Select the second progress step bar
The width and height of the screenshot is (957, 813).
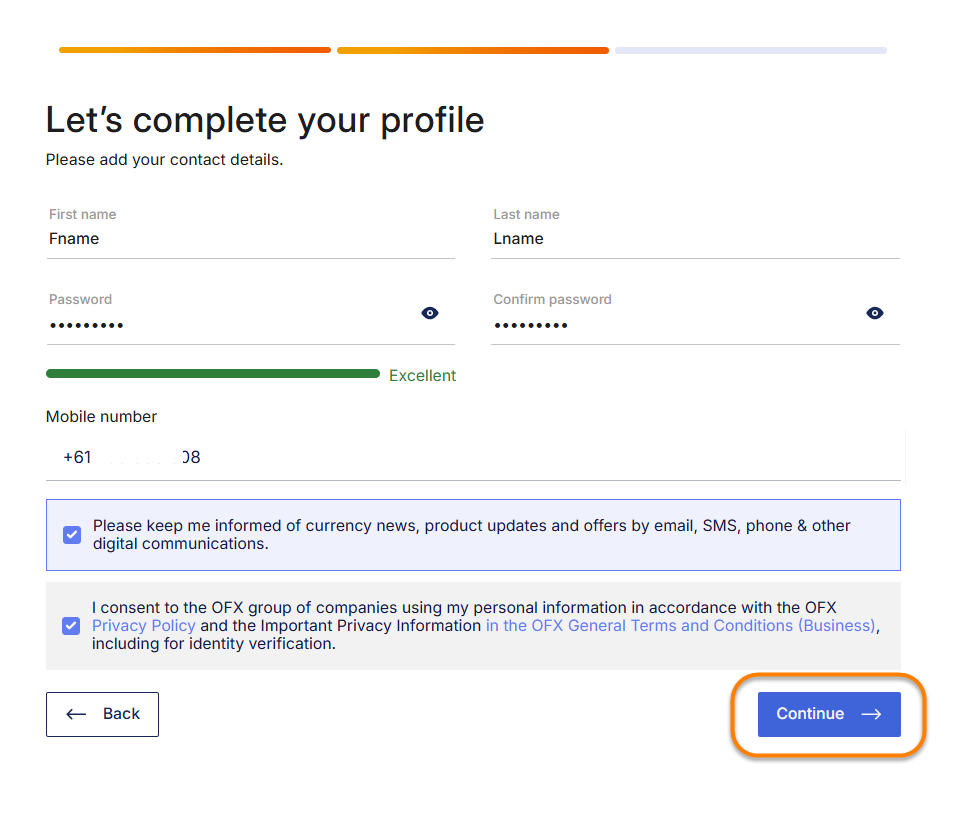(472, 50)
